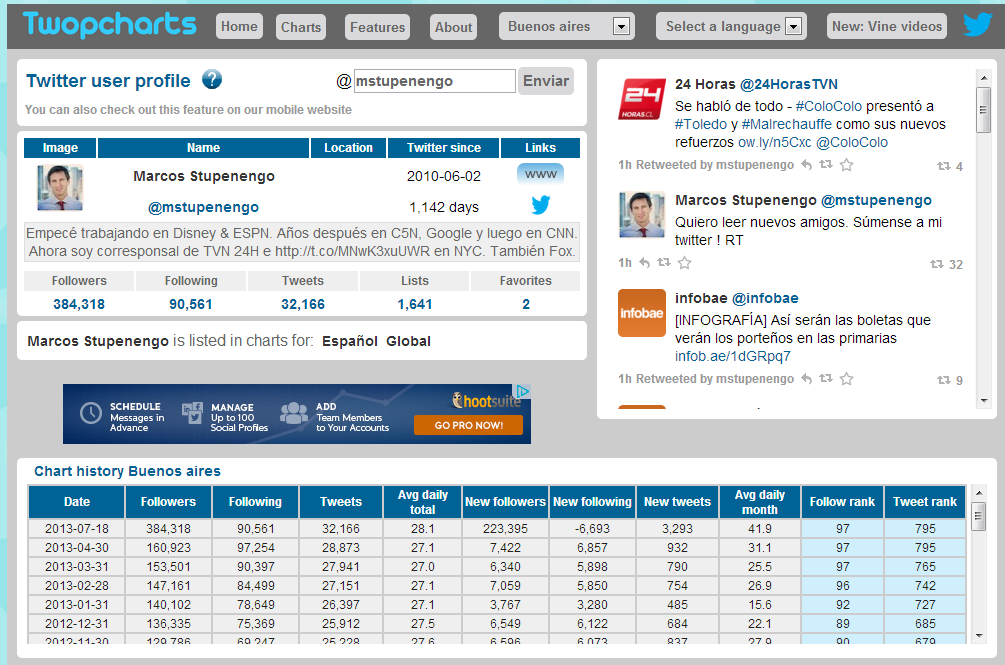Click the AdChoices icon on Hootsuite ad
Image resolution: width=1005 pixels, height=665 pixels.
coord(523,391)
